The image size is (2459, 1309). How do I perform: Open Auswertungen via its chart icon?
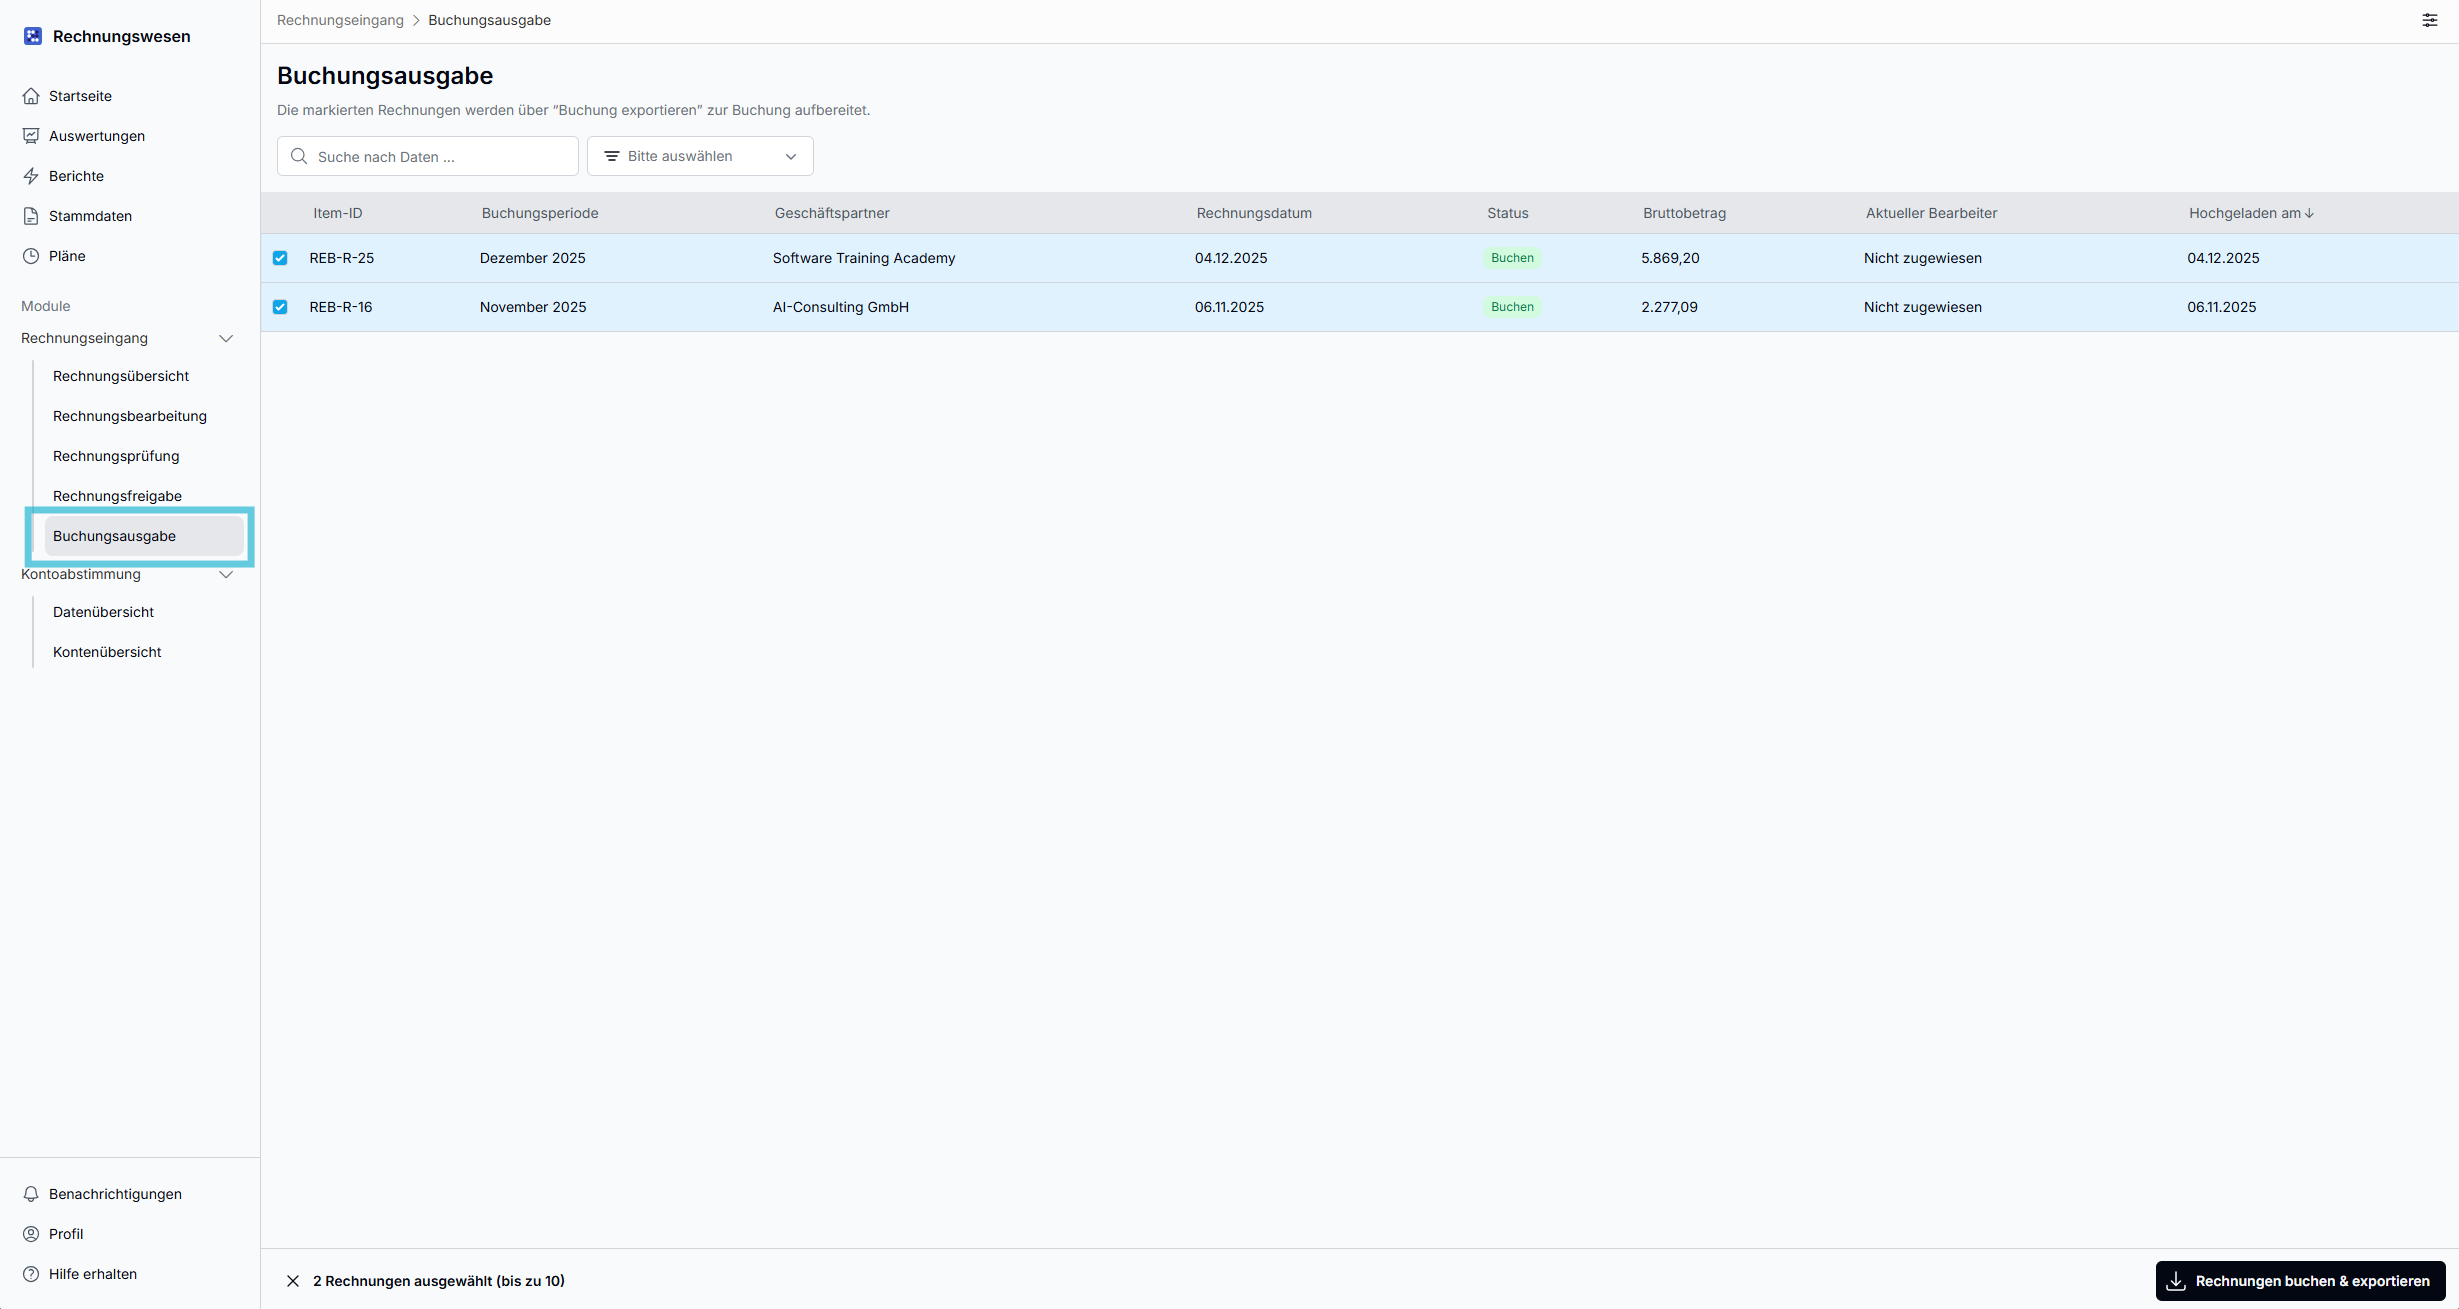[31, 136]
